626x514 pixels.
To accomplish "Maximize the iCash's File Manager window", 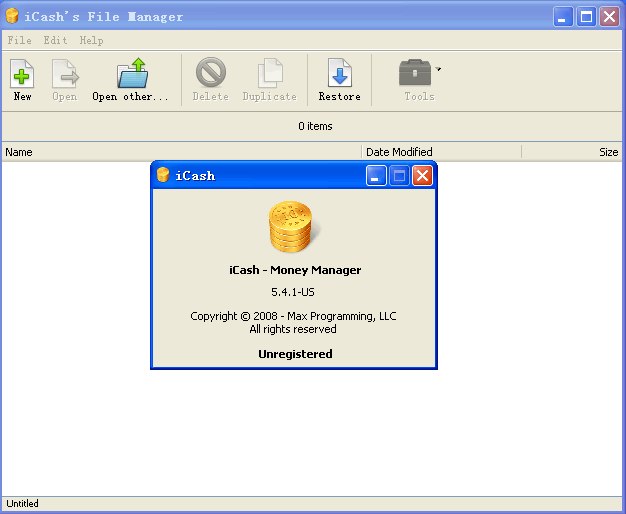I will tap(586, 17).
